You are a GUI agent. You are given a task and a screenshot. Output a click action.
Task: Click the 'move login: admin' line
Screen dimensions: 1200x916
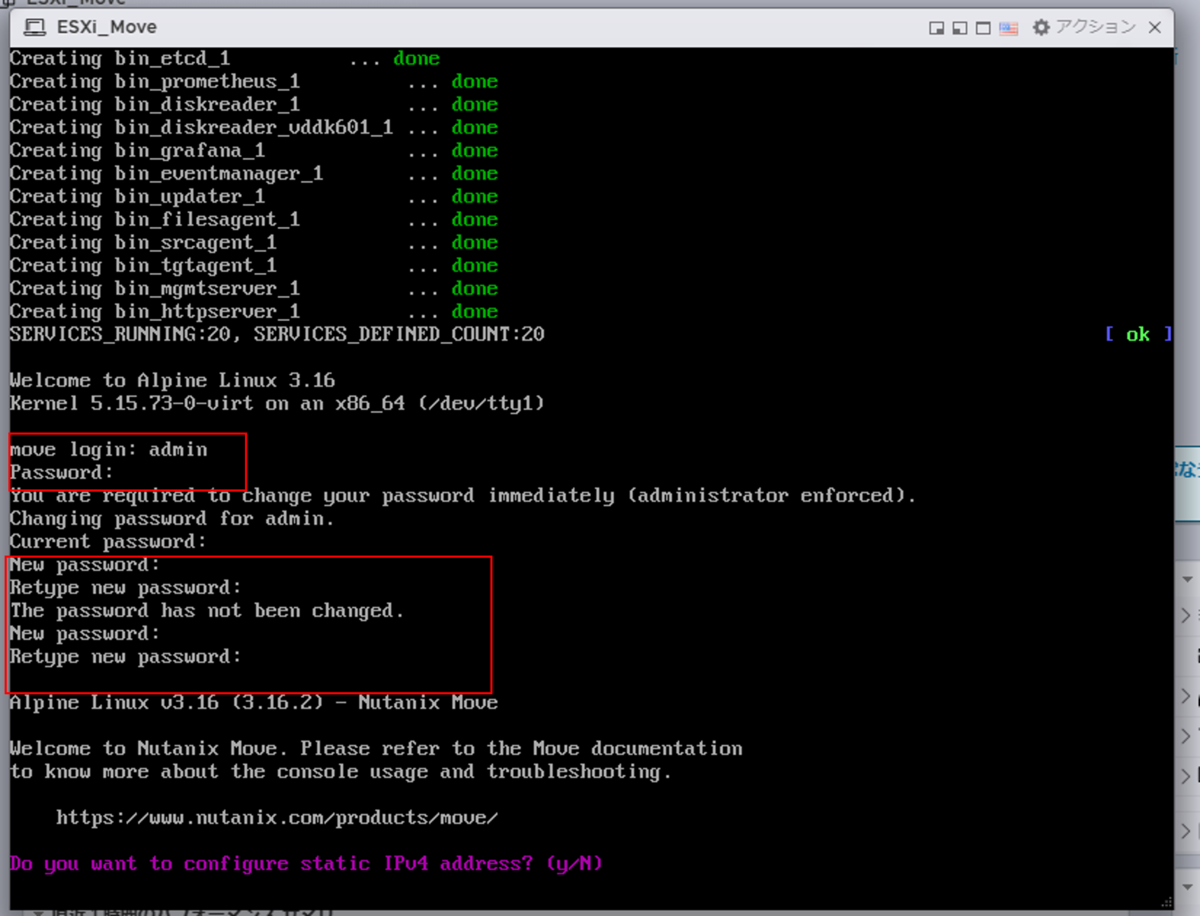coord(109,449)
